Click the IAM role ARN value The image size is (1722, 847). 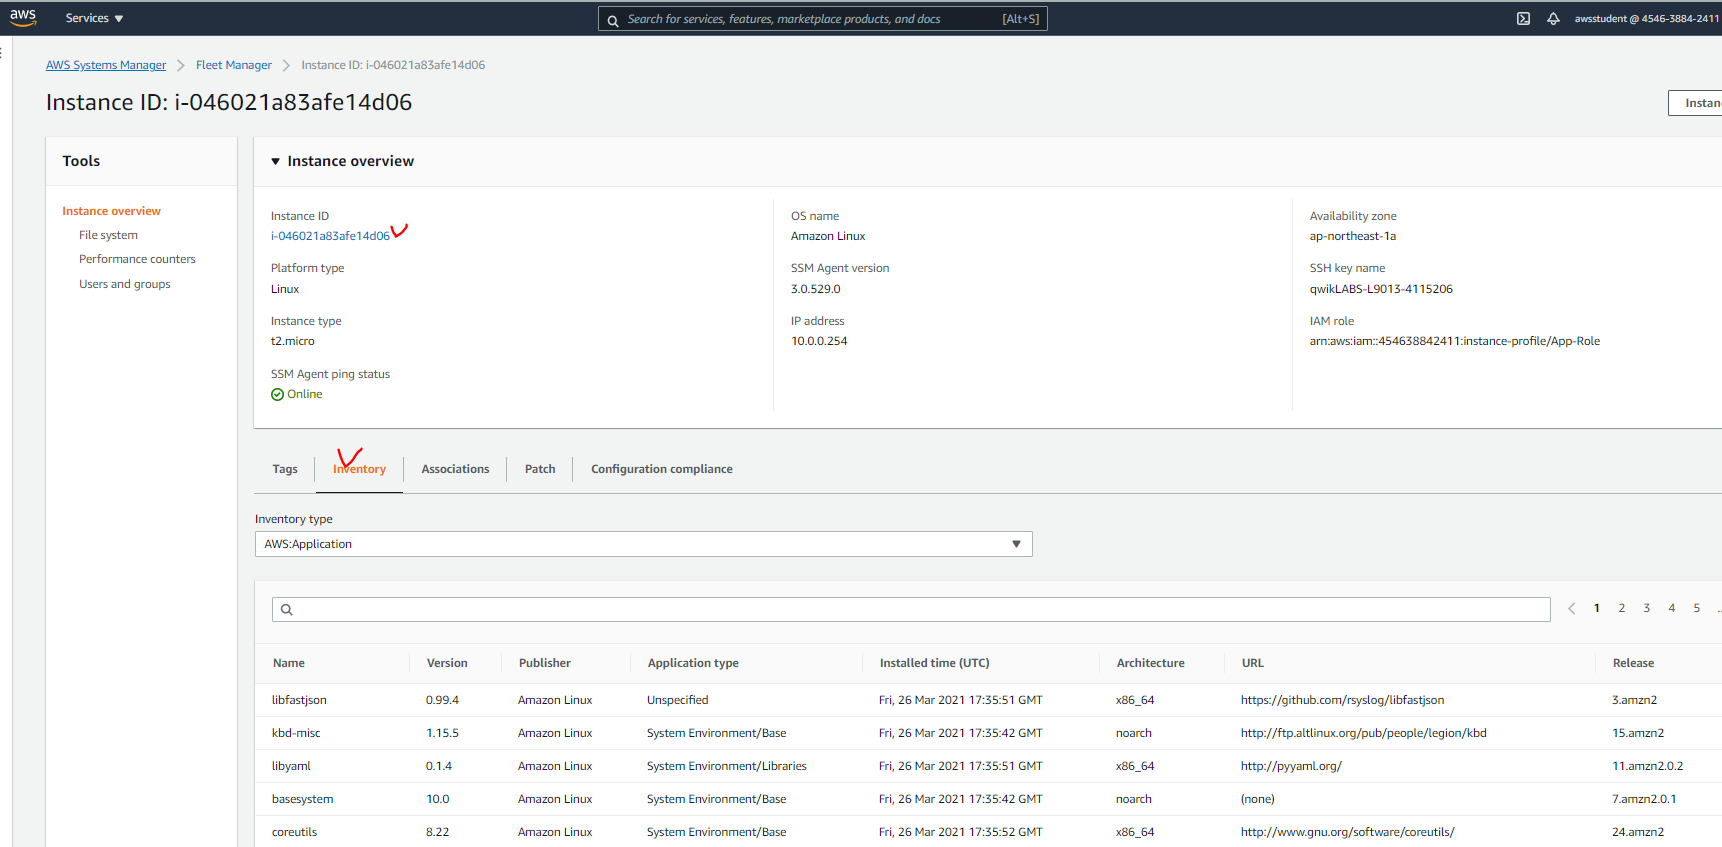pyautogui.click(x=1455, y=341)
